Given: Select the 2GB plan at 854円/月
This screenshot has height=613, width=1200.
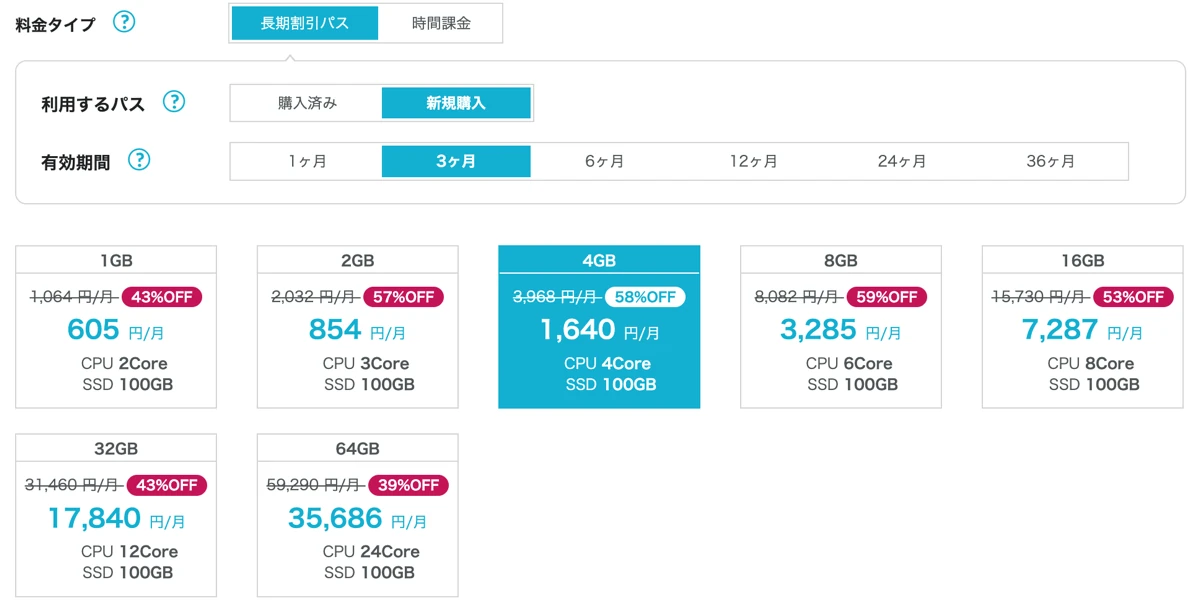Looking at the screenshot, I should click(x=358, y=327).
